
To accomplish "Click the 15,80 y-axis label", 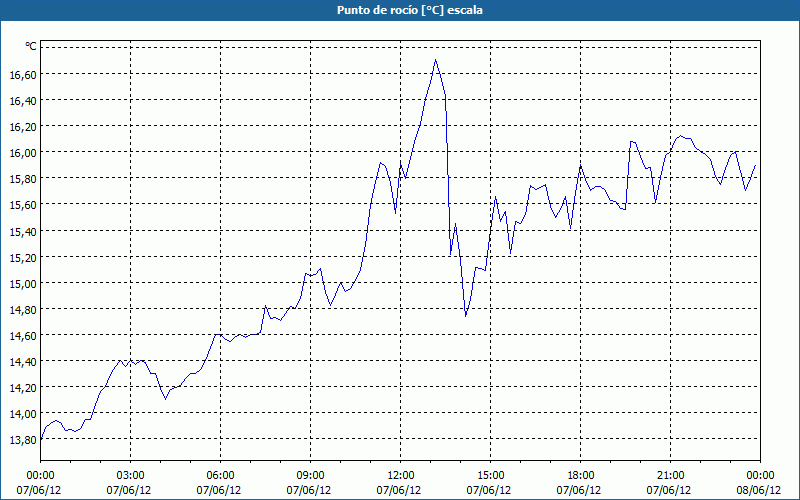I will click(x=23, y=179).
